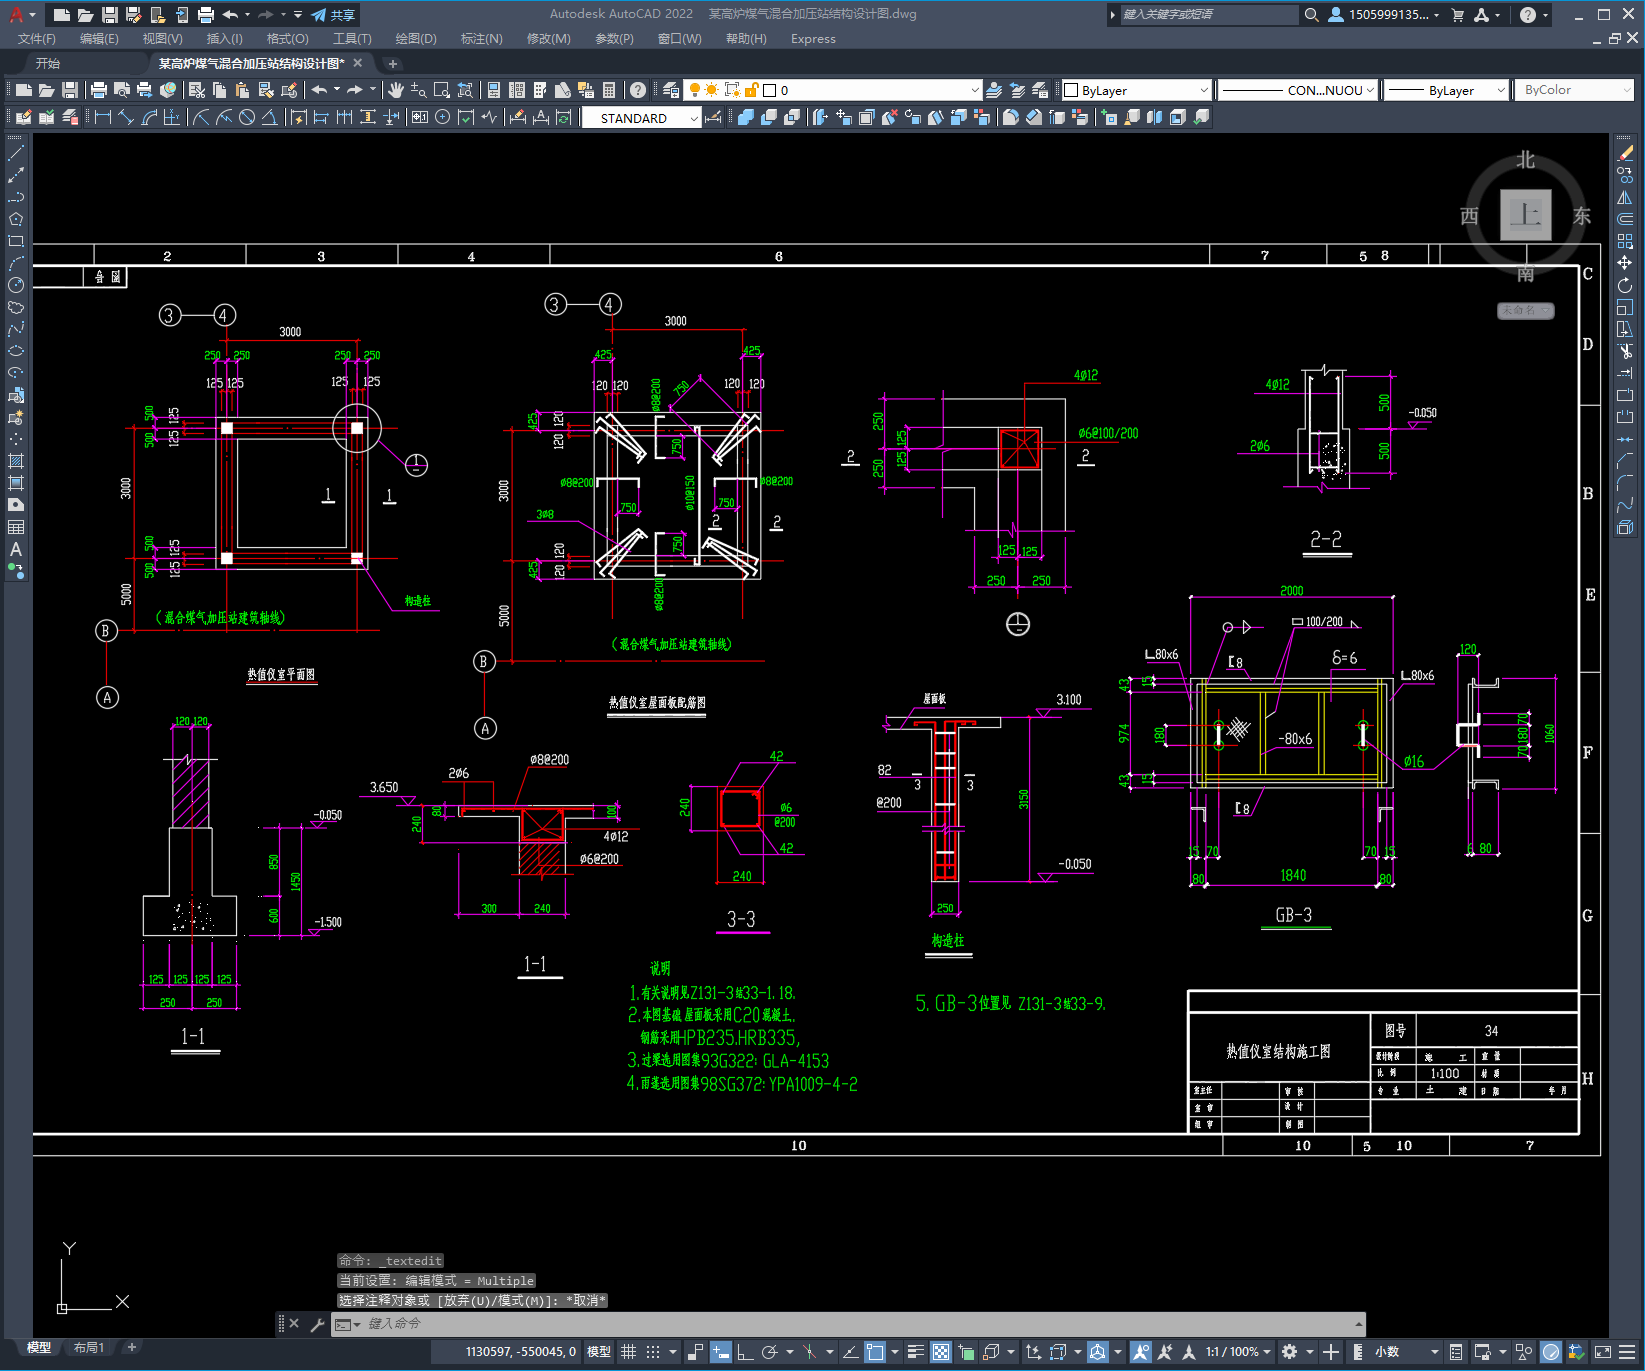
Task: Switch to the 开始 tab
Action: pyautogui.click(x=48, y=63)
